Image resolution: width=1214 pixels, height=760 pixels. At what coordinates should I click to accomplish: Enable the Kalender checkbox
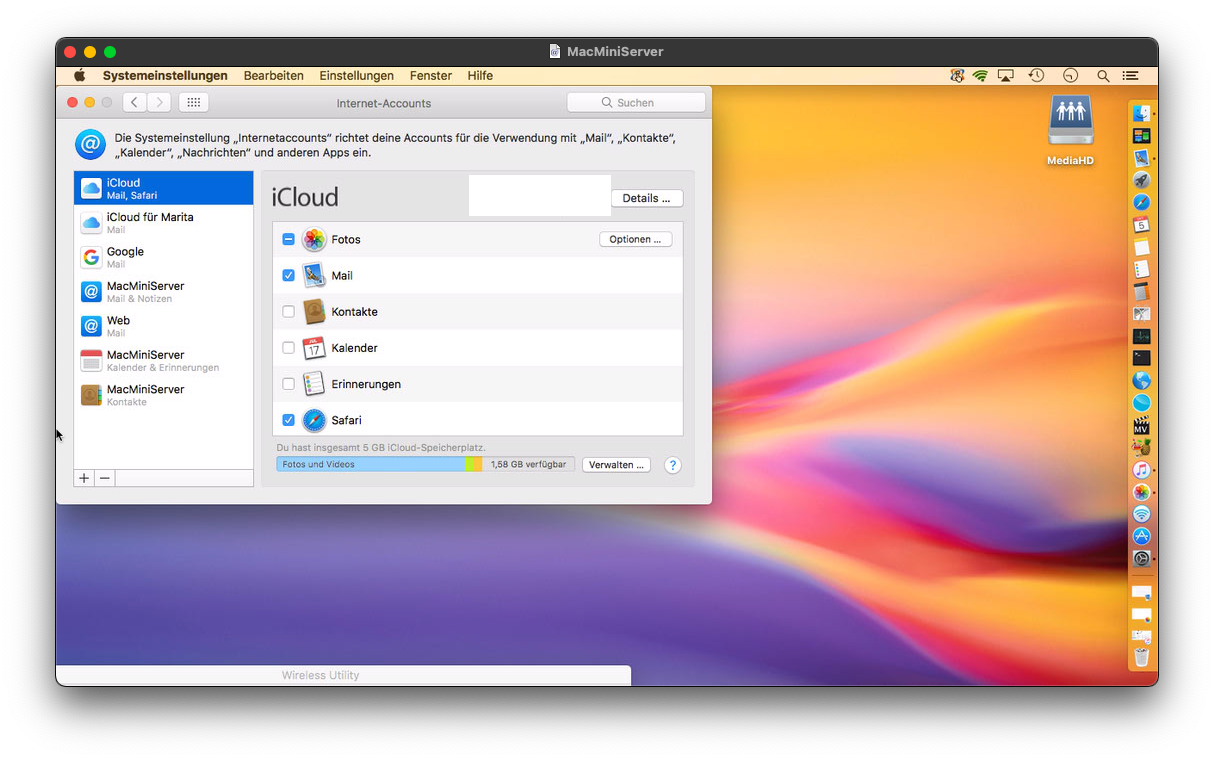288,348
